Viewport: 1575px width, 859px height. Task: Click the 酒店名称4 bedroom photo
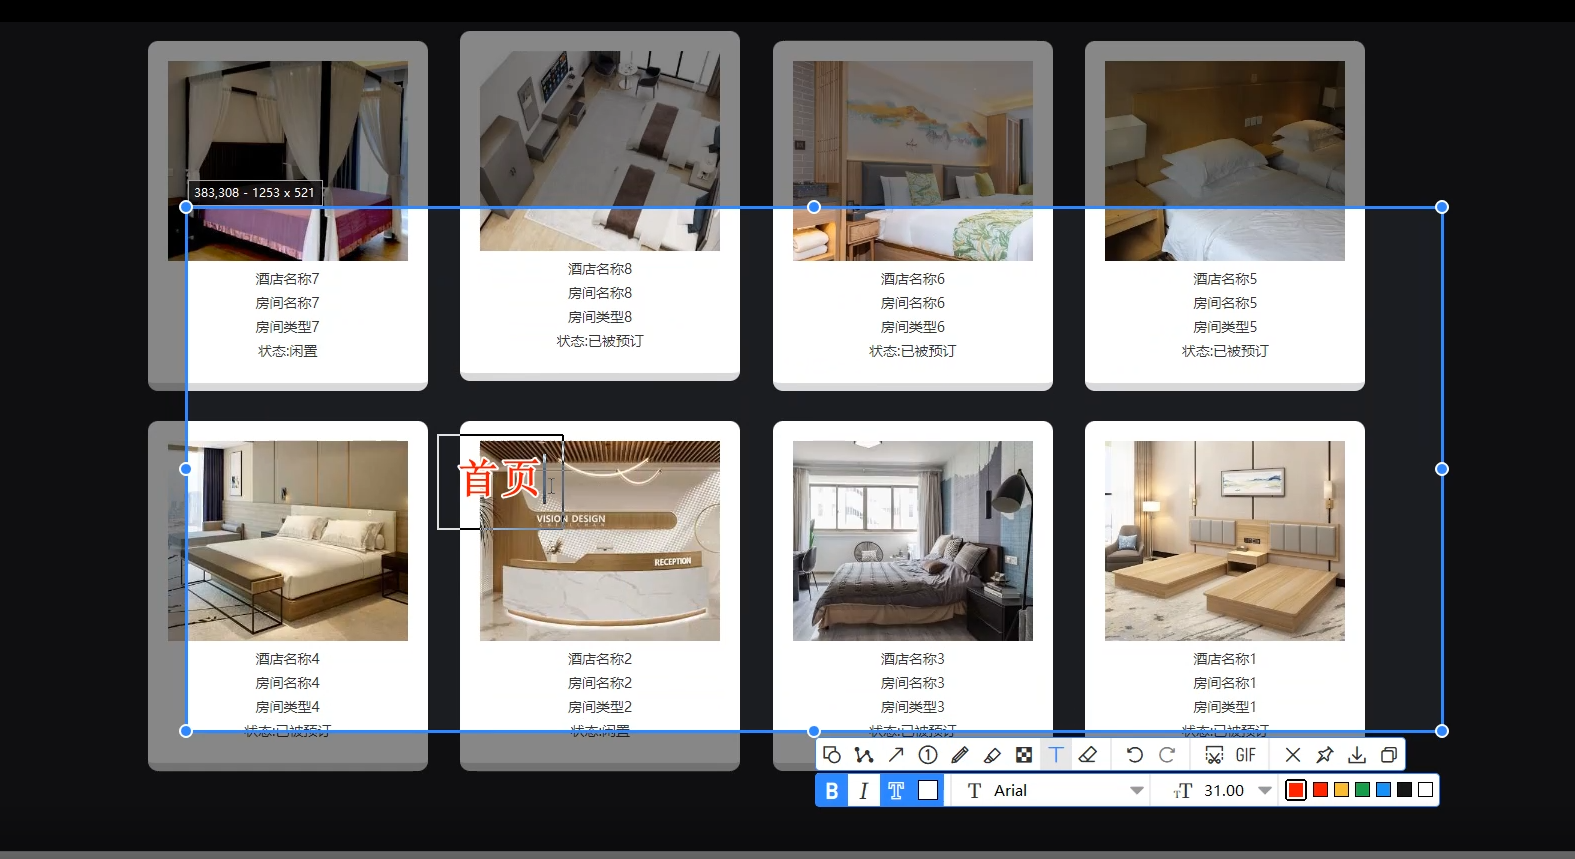288,541
